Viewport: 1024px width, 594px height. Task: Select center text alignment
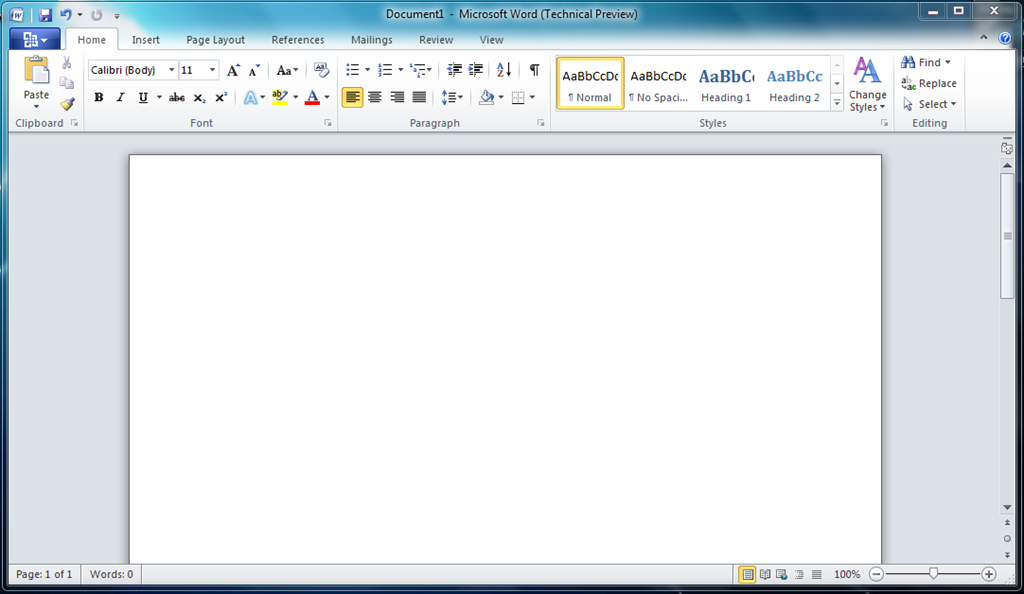pyautogui.click(x=374, y=96)
